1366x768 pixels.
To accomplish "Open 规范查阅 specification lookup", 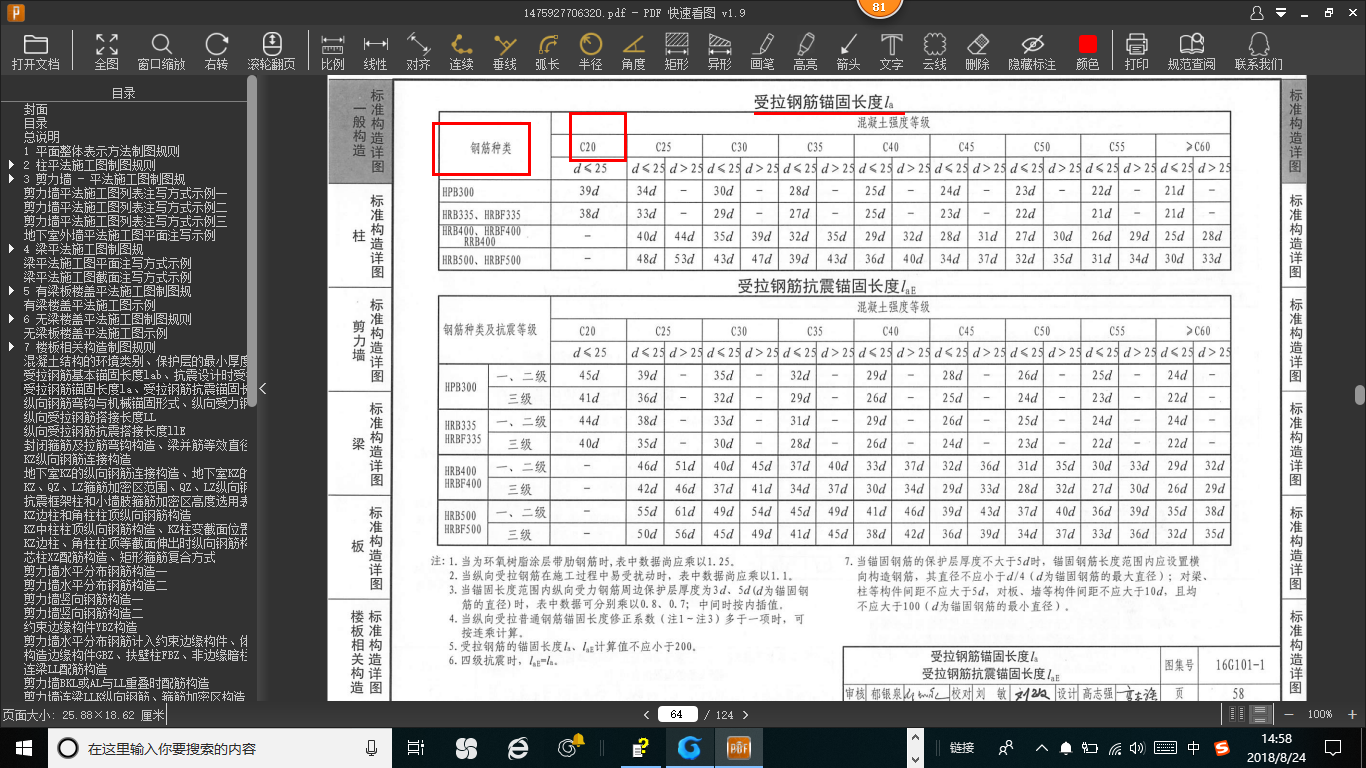I will [x=1192, y=51].
